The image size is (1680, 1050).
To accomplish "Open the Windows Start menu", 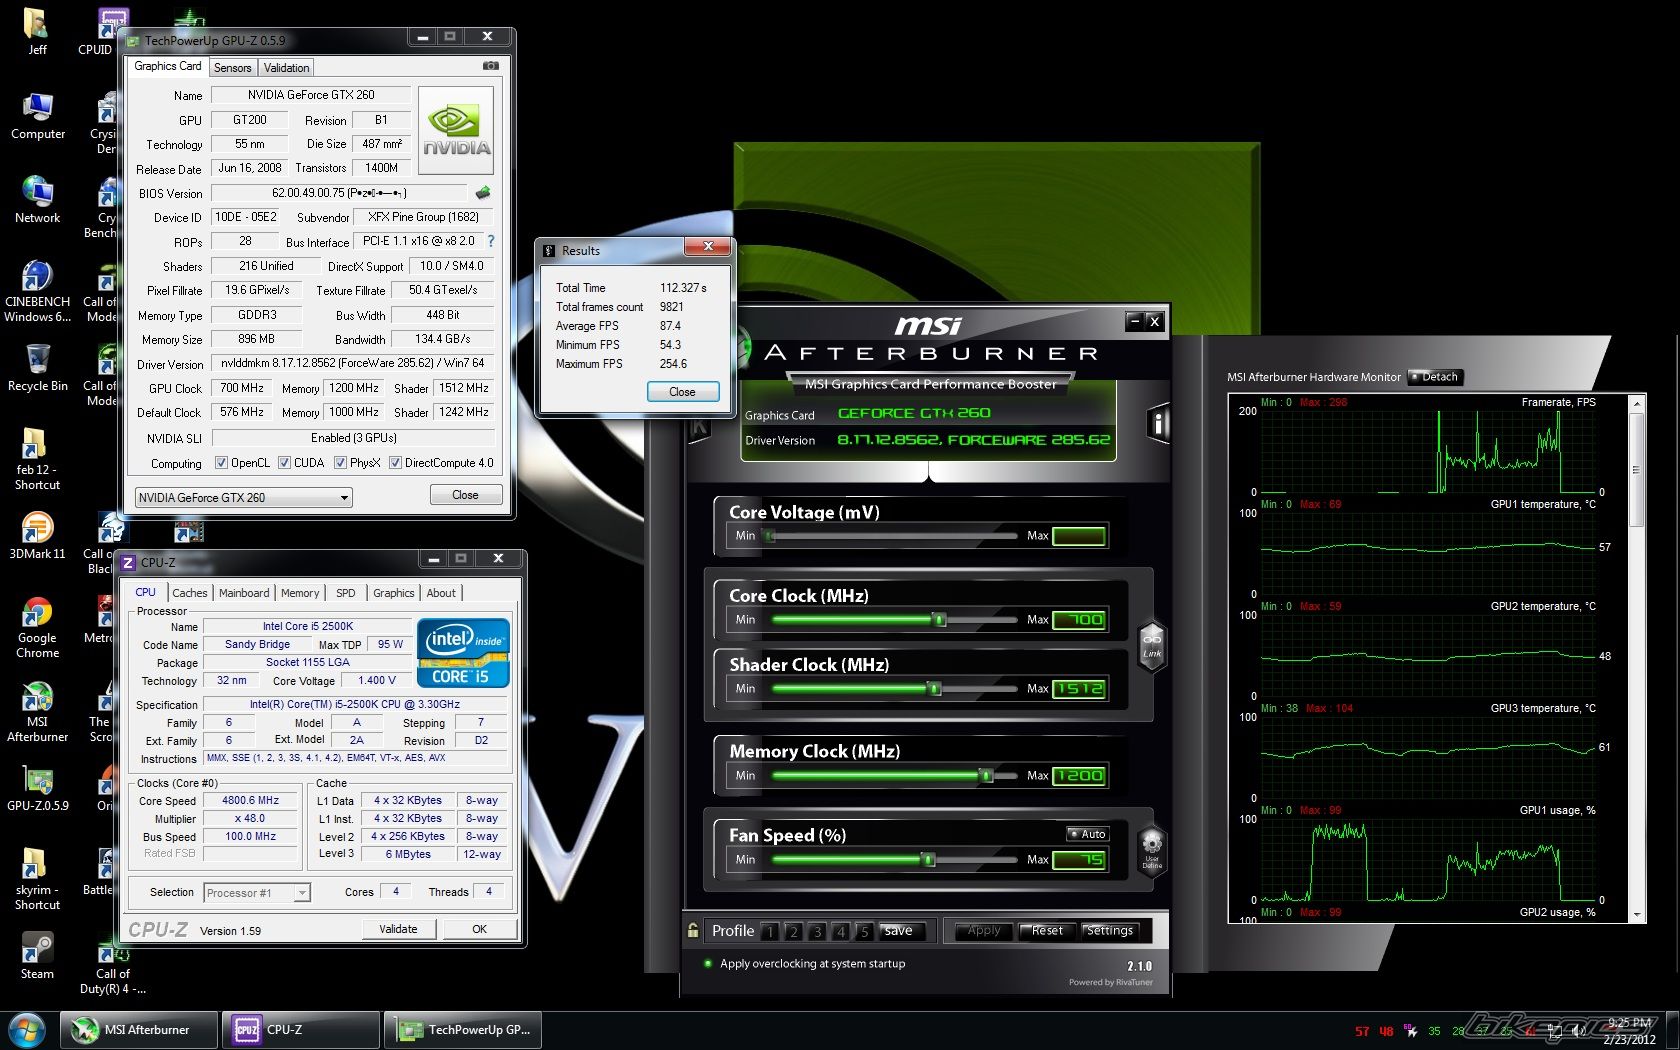I will (x=26, y=1029).
